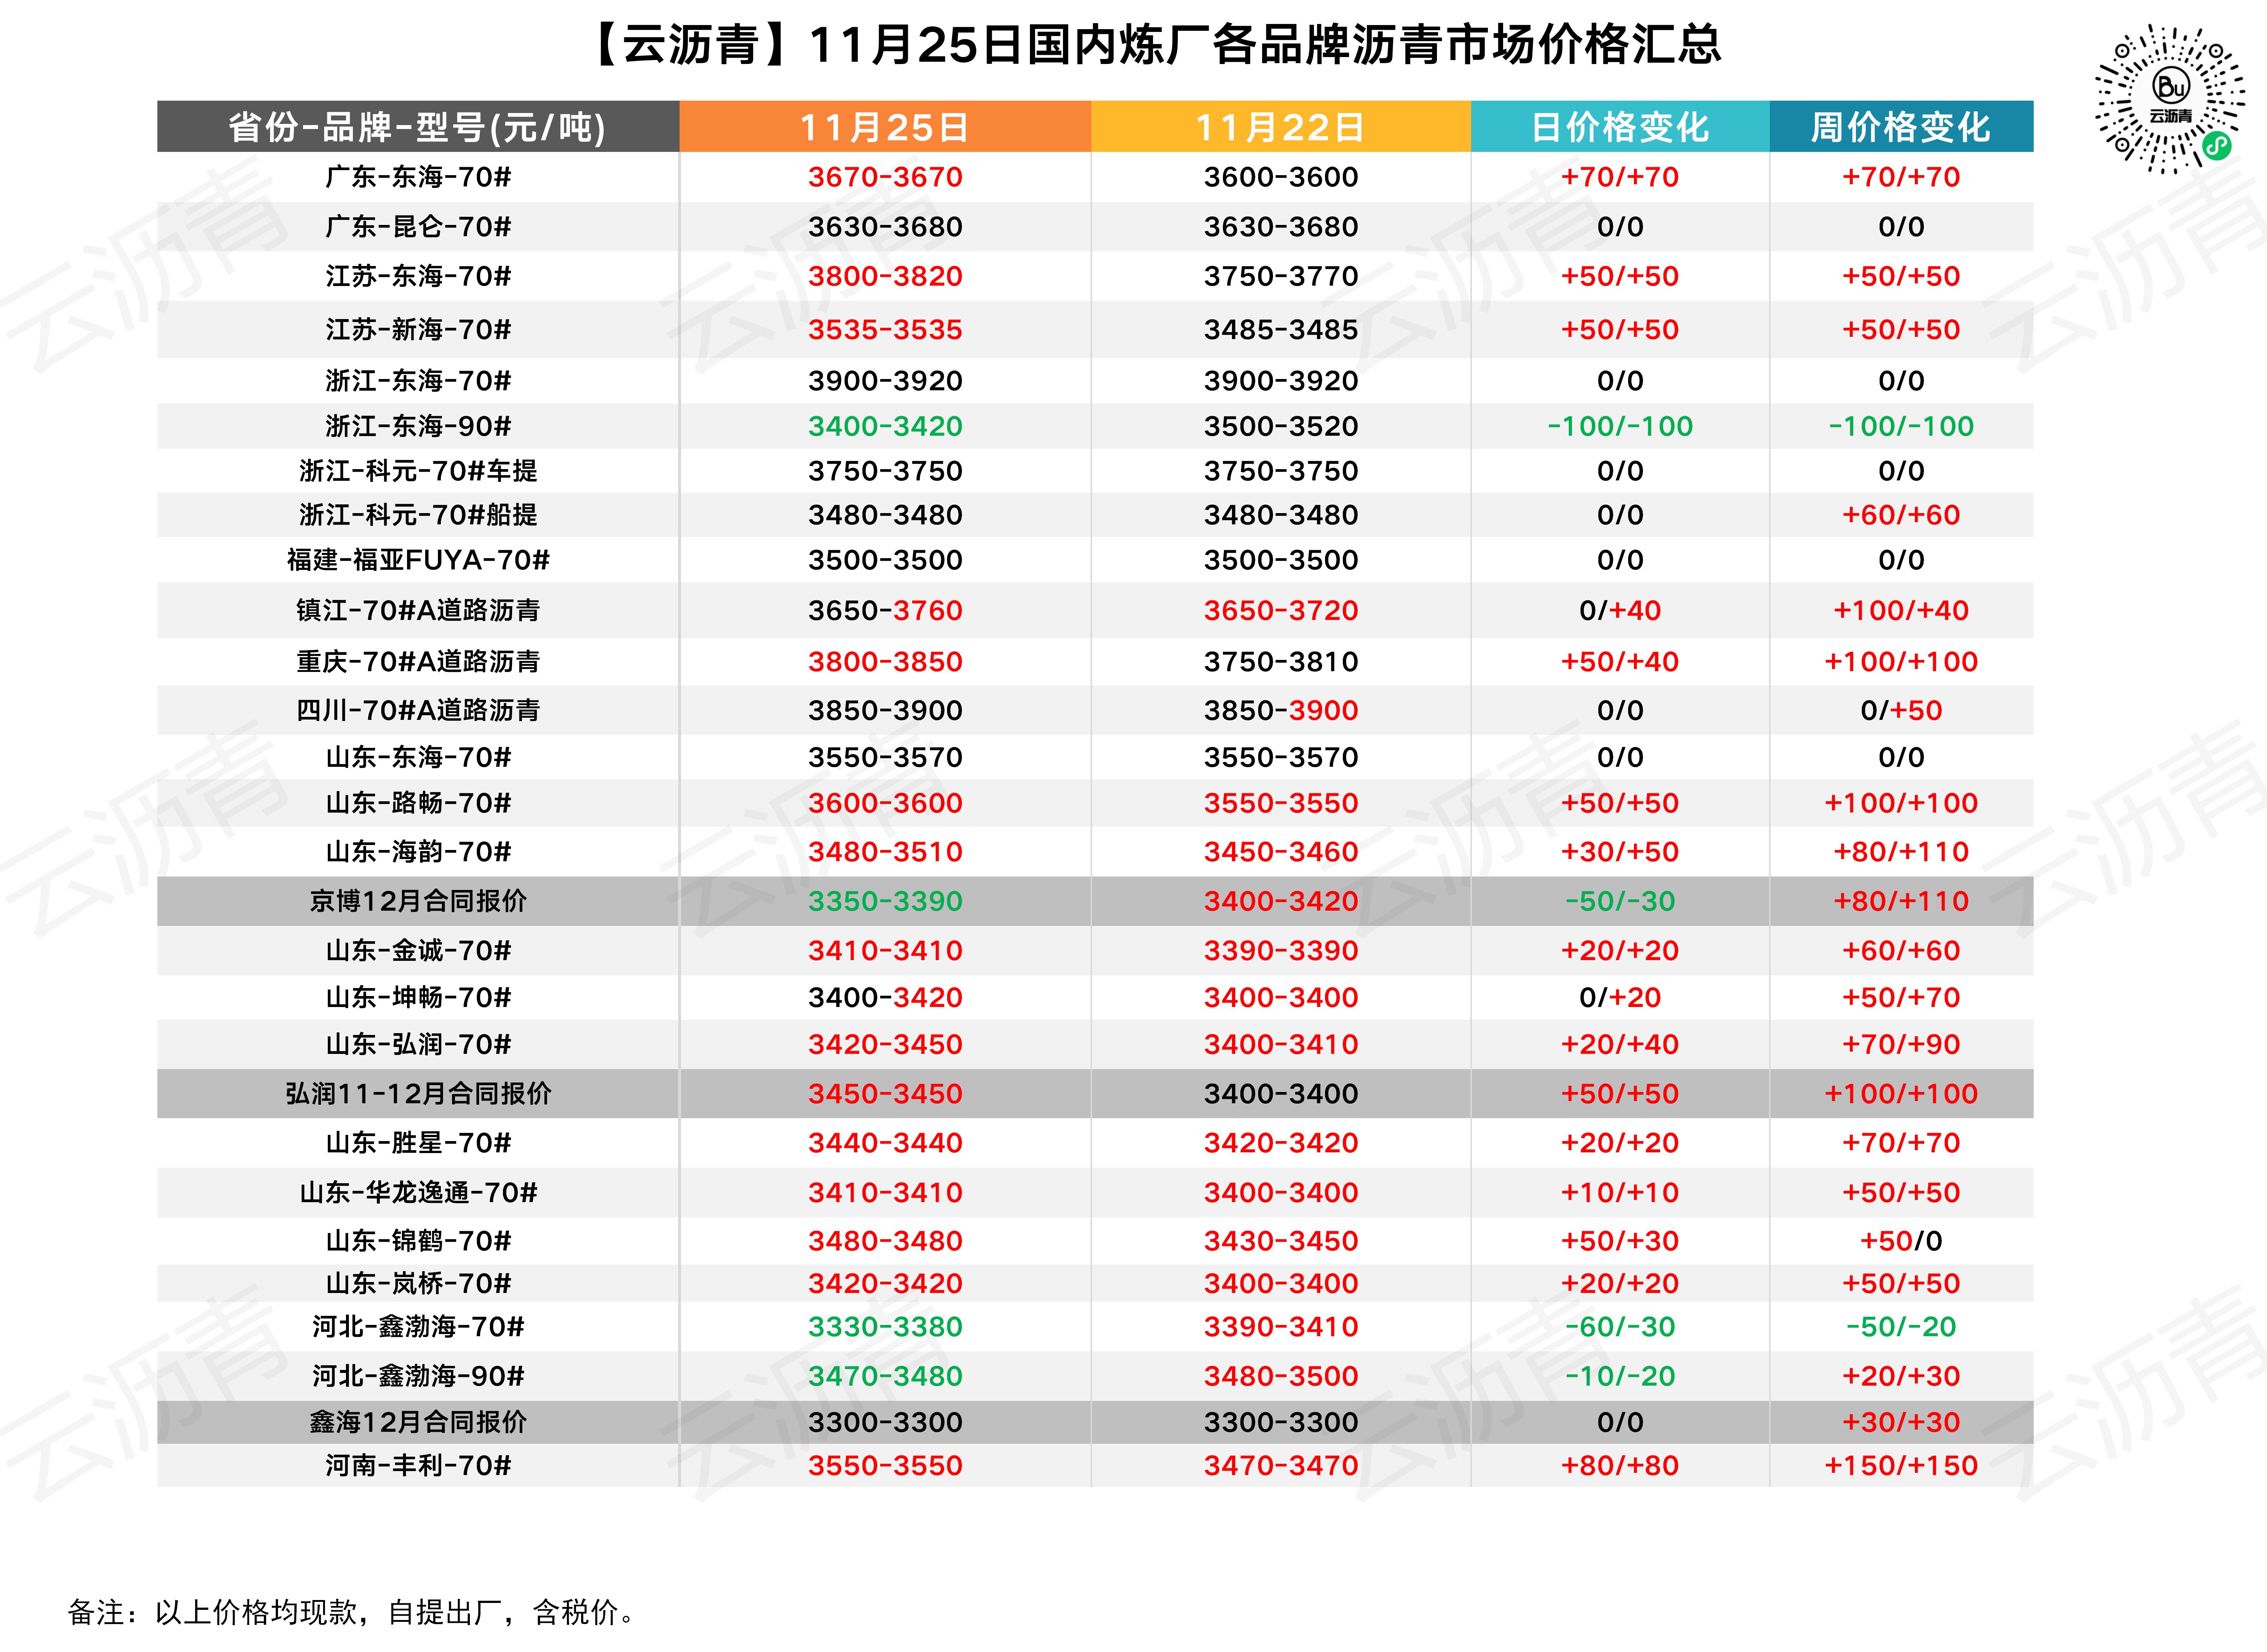Screen dimensions: 2267x1652
Task: Select the 11月22日 column header
Action: pos(1281,127)
